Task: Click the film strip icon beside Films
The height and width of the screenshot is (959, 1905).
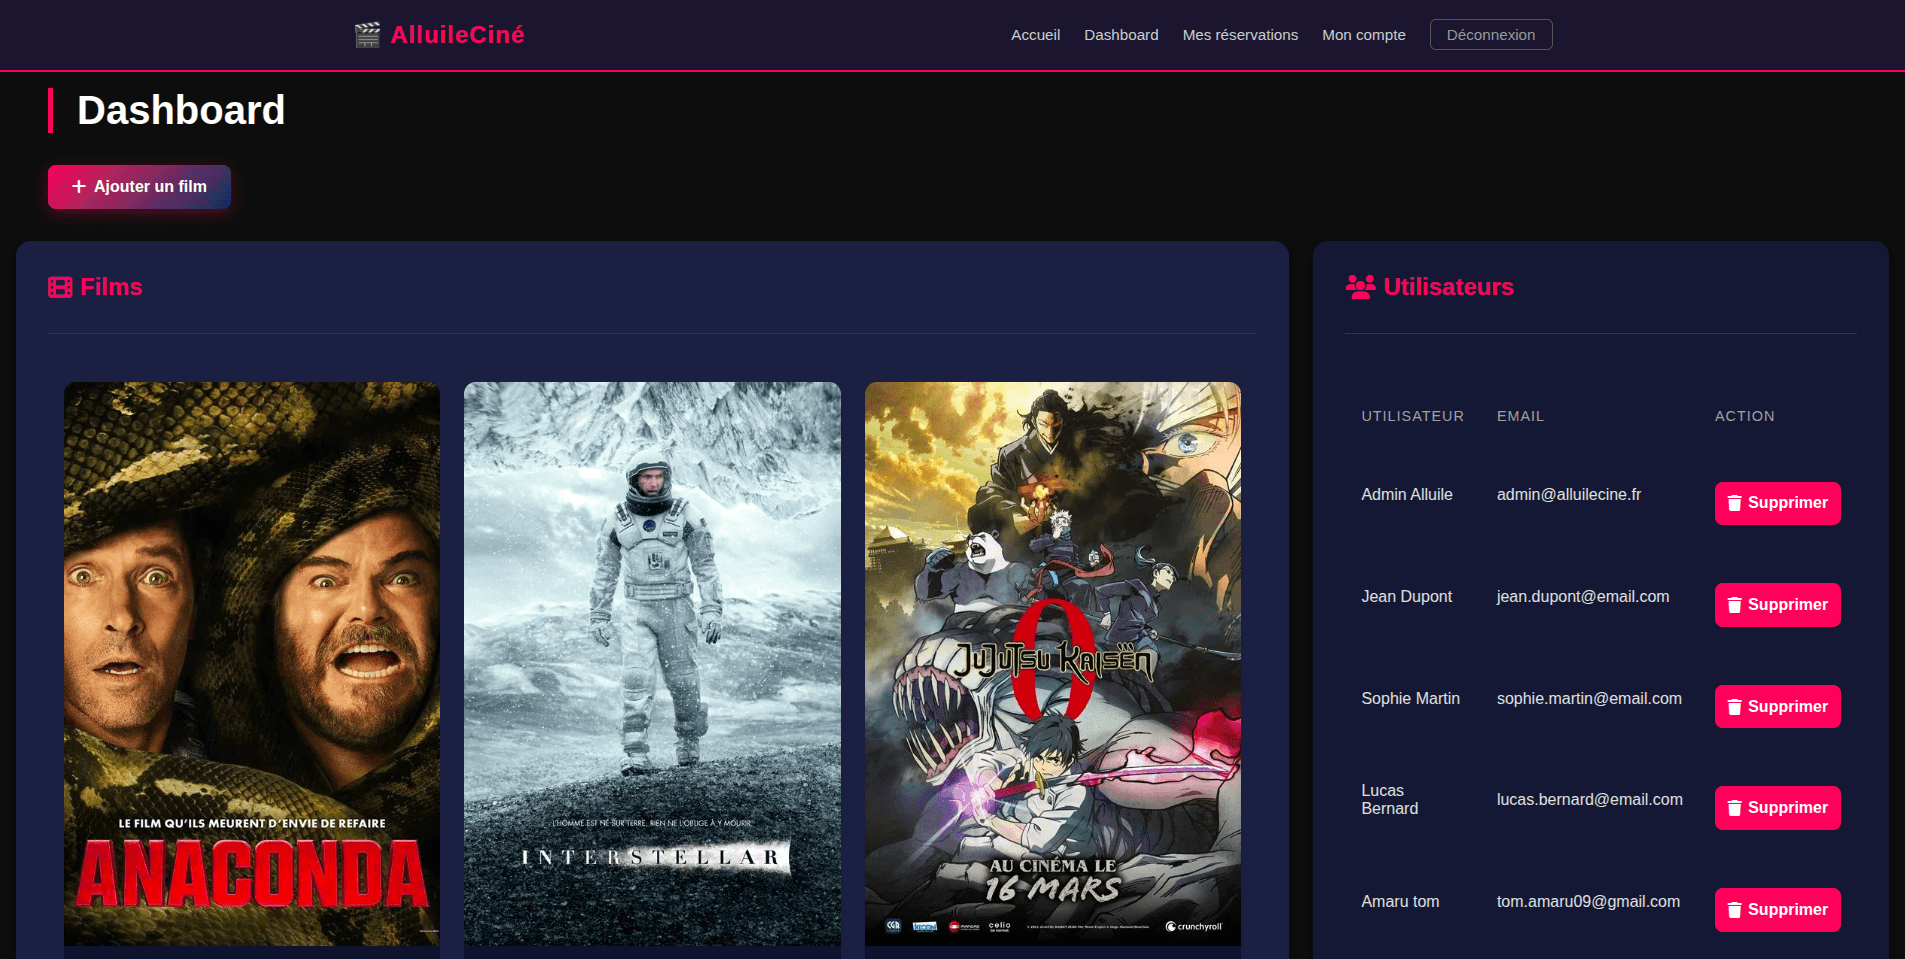Action: [60, 288]
